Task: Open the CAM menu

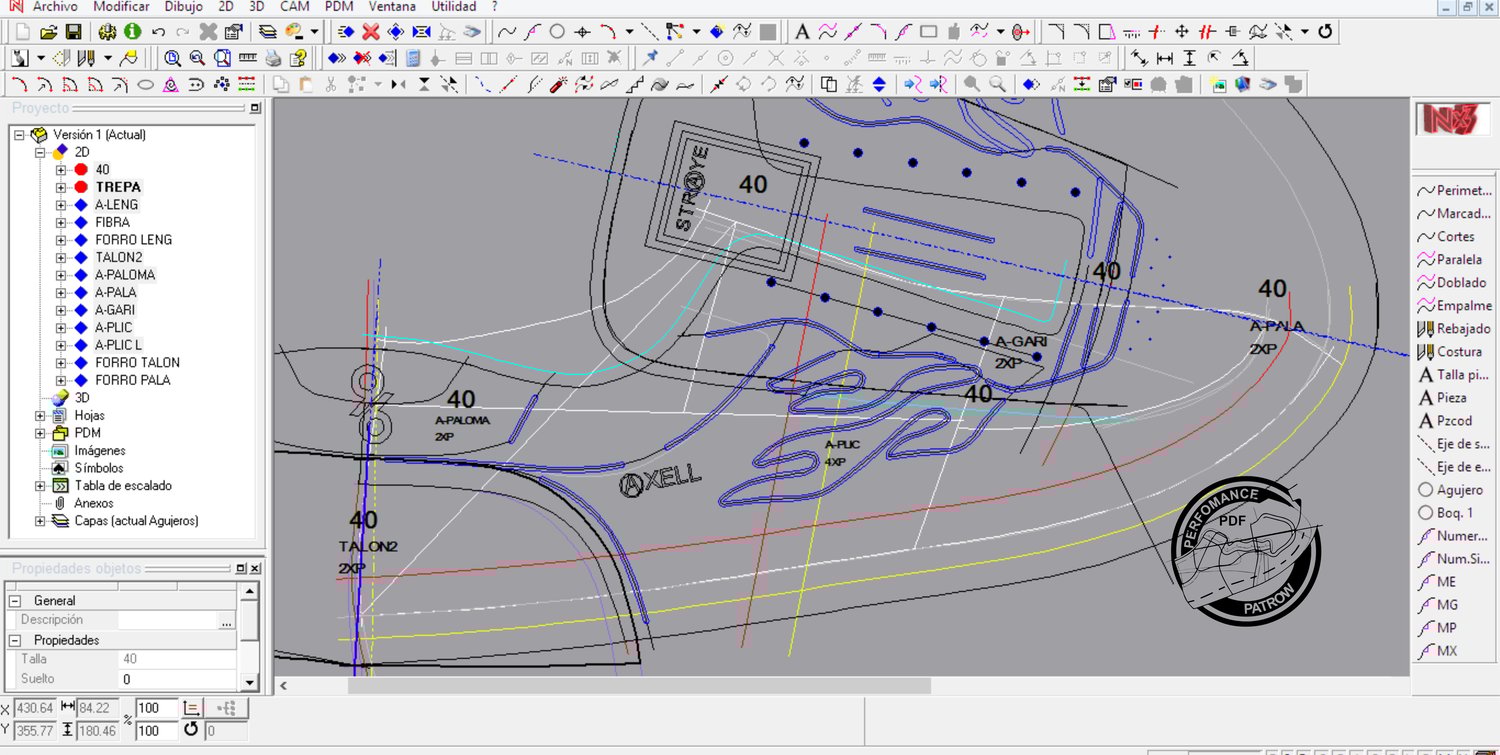Action: pyautogui.click(x=294, y=6)
